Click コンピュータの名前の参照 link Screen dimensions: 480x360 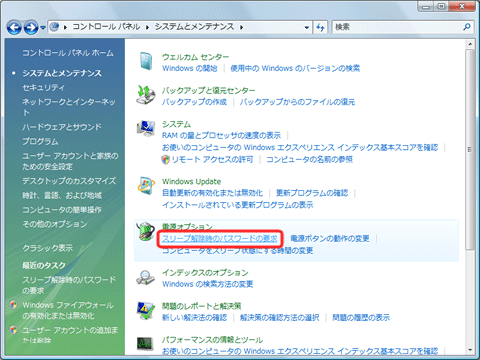(309, 160)
